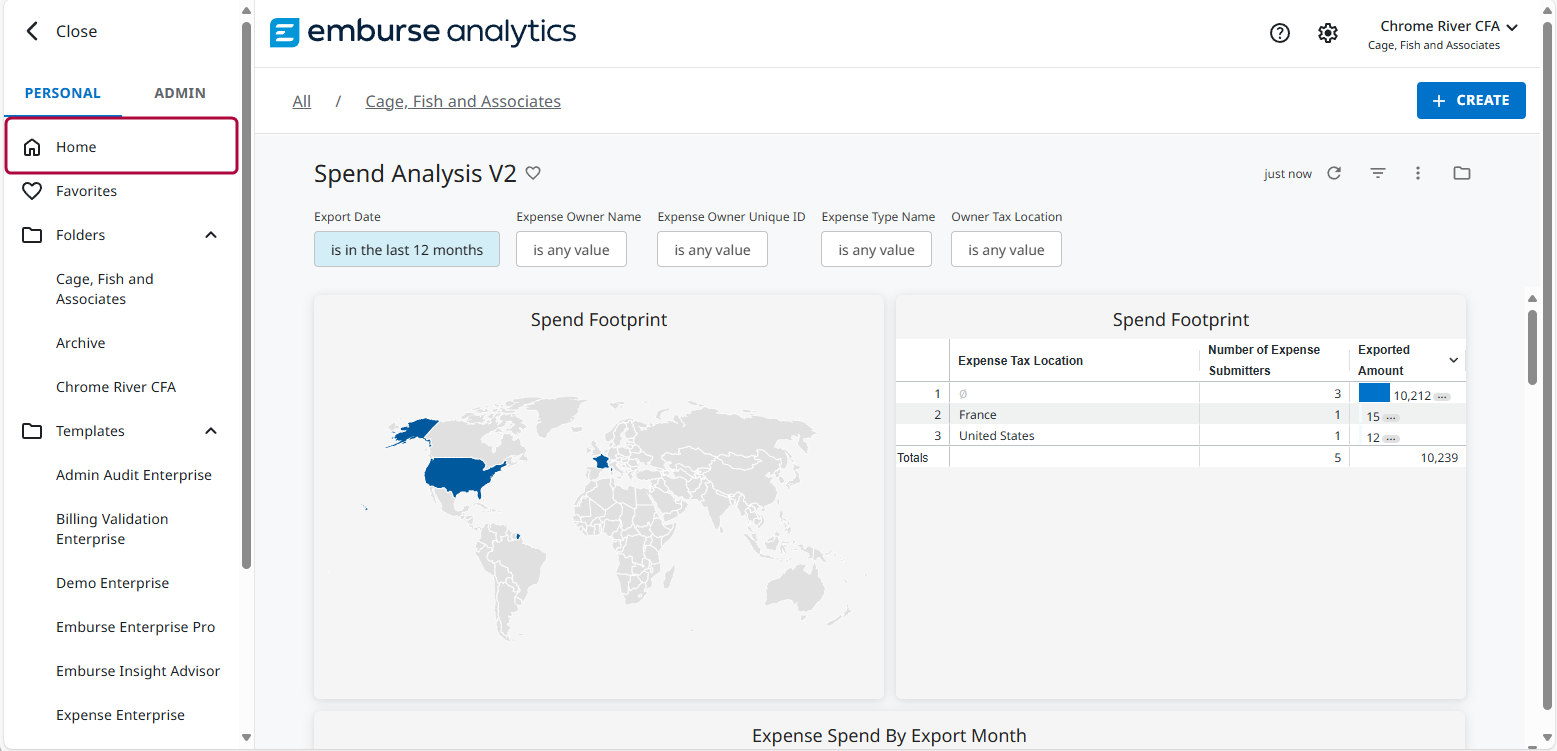This screenshot has height=751, width=1557.
Task: Open Export Date filter 'is in the last 12 months'
Action: pyautogui.click(x=406, y=250)
